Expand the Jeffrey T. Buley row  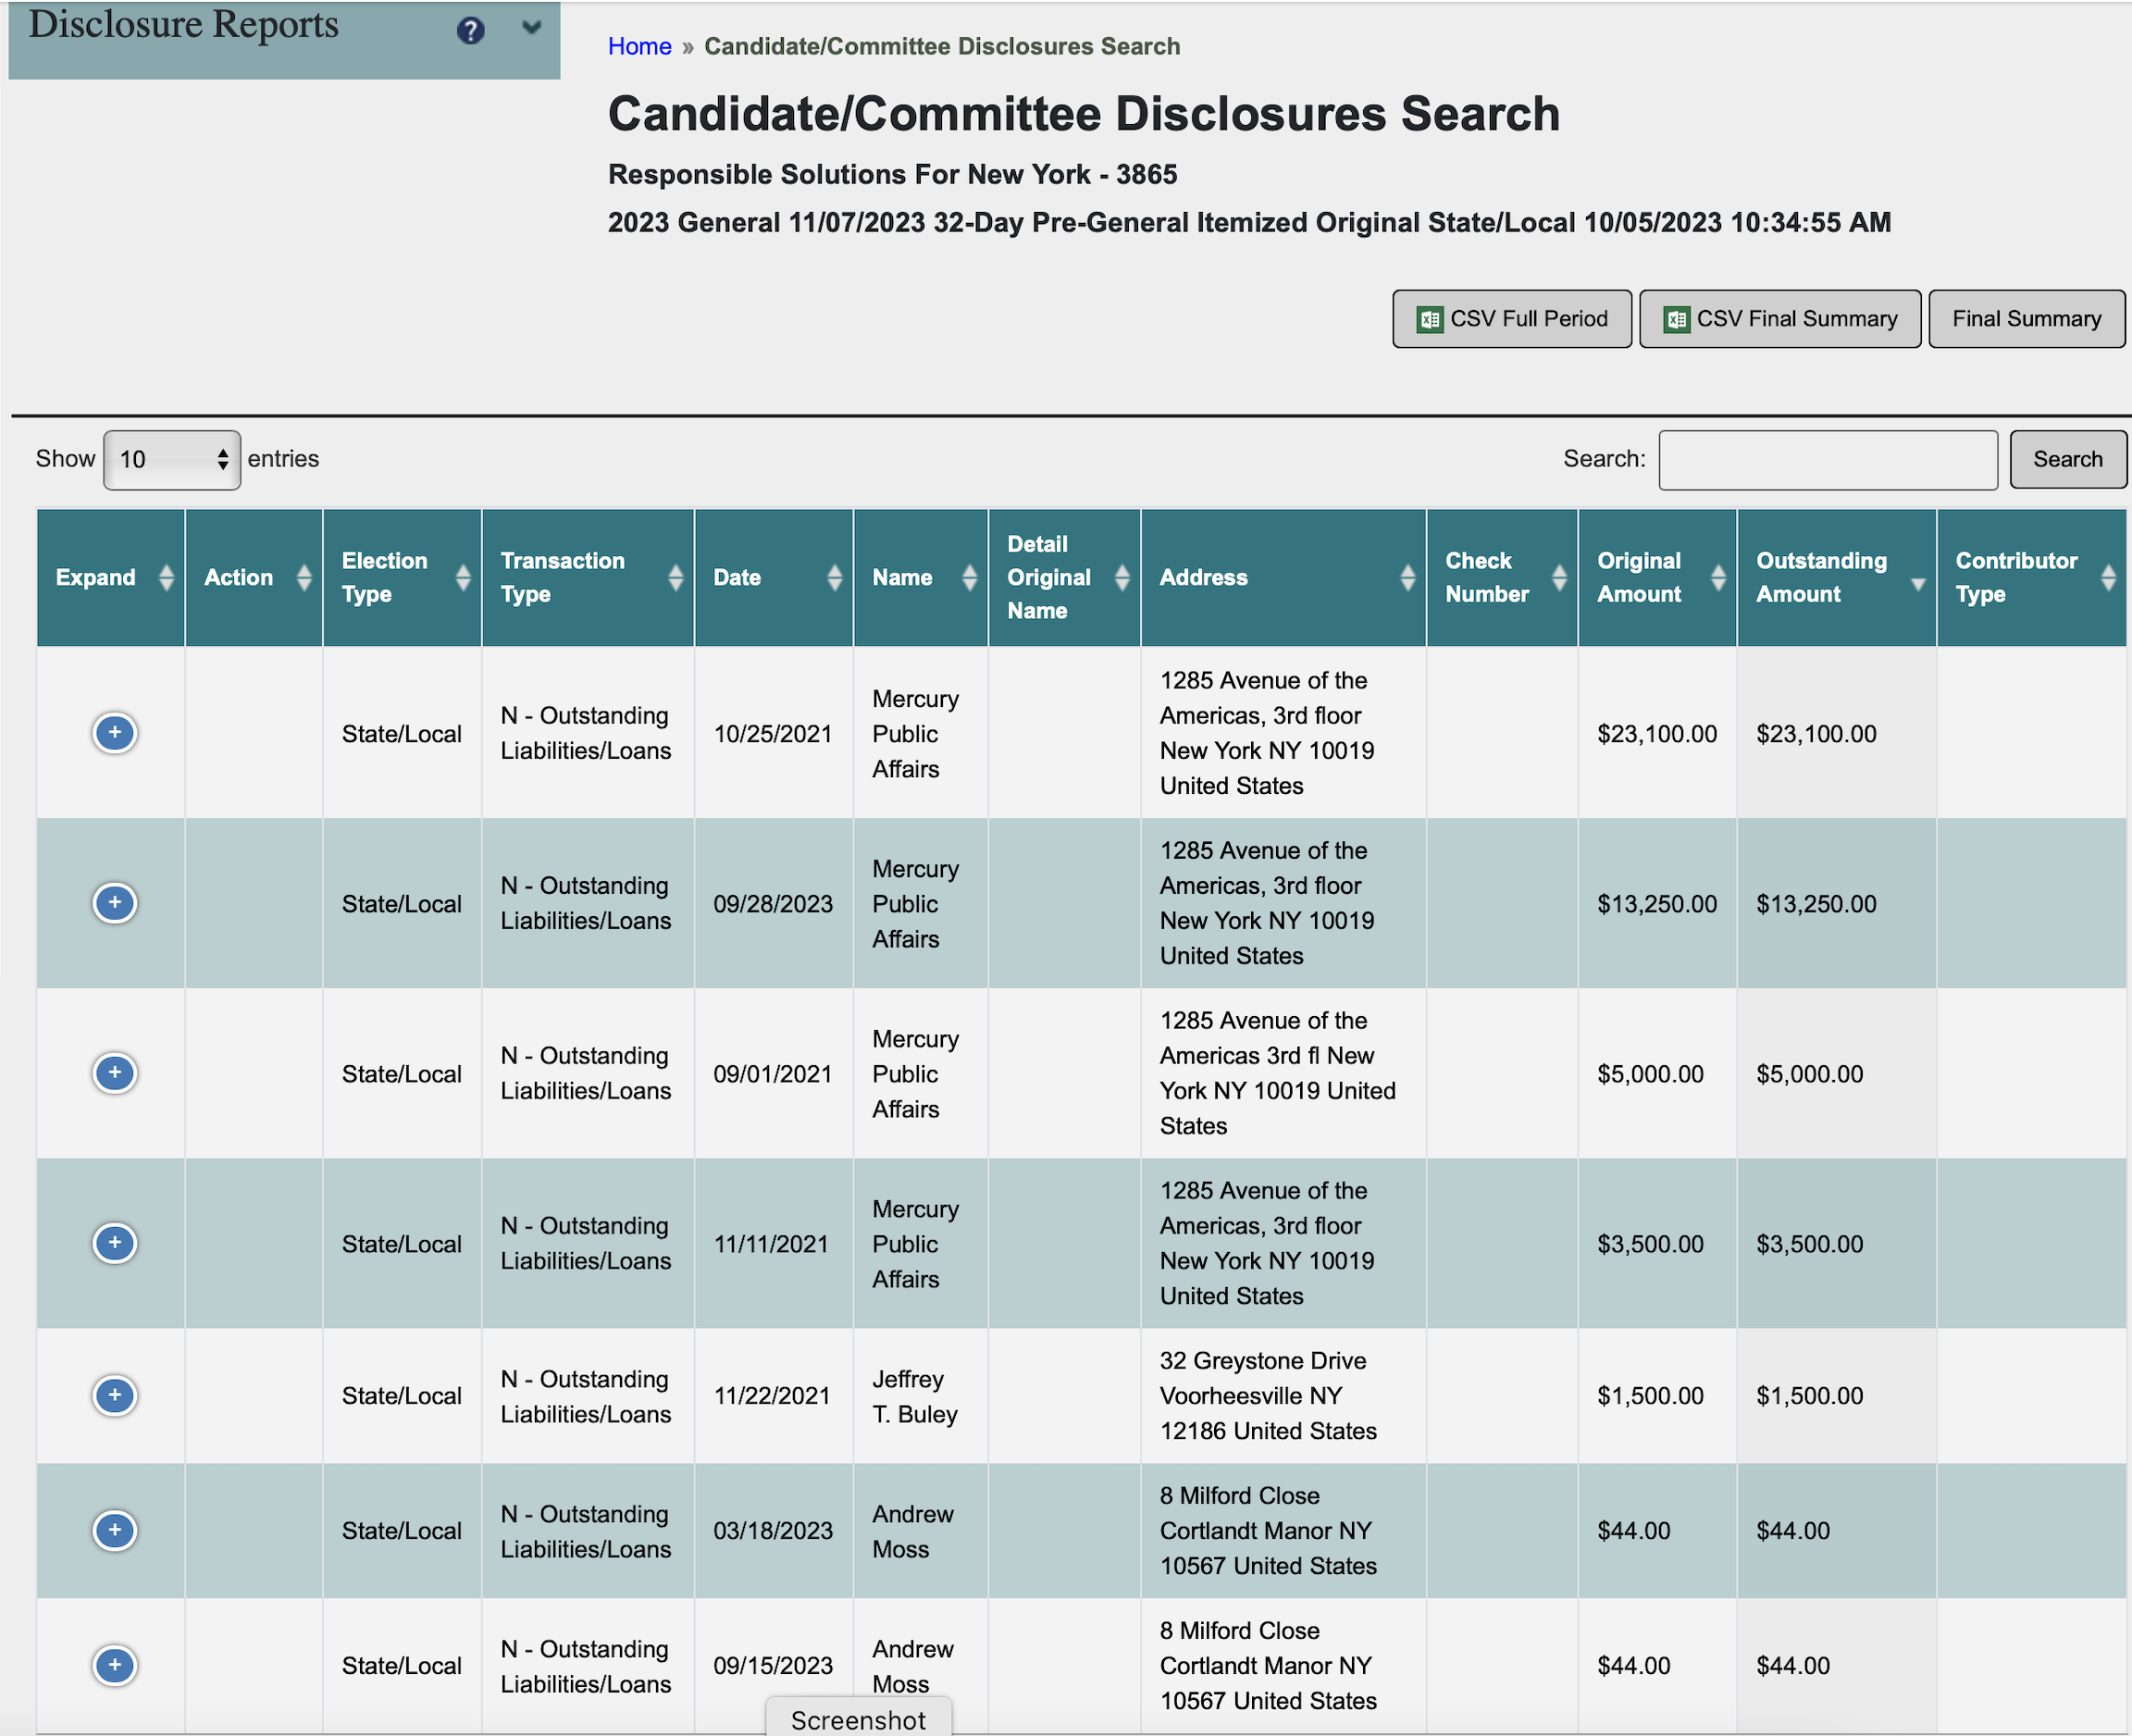point(115,1395)
